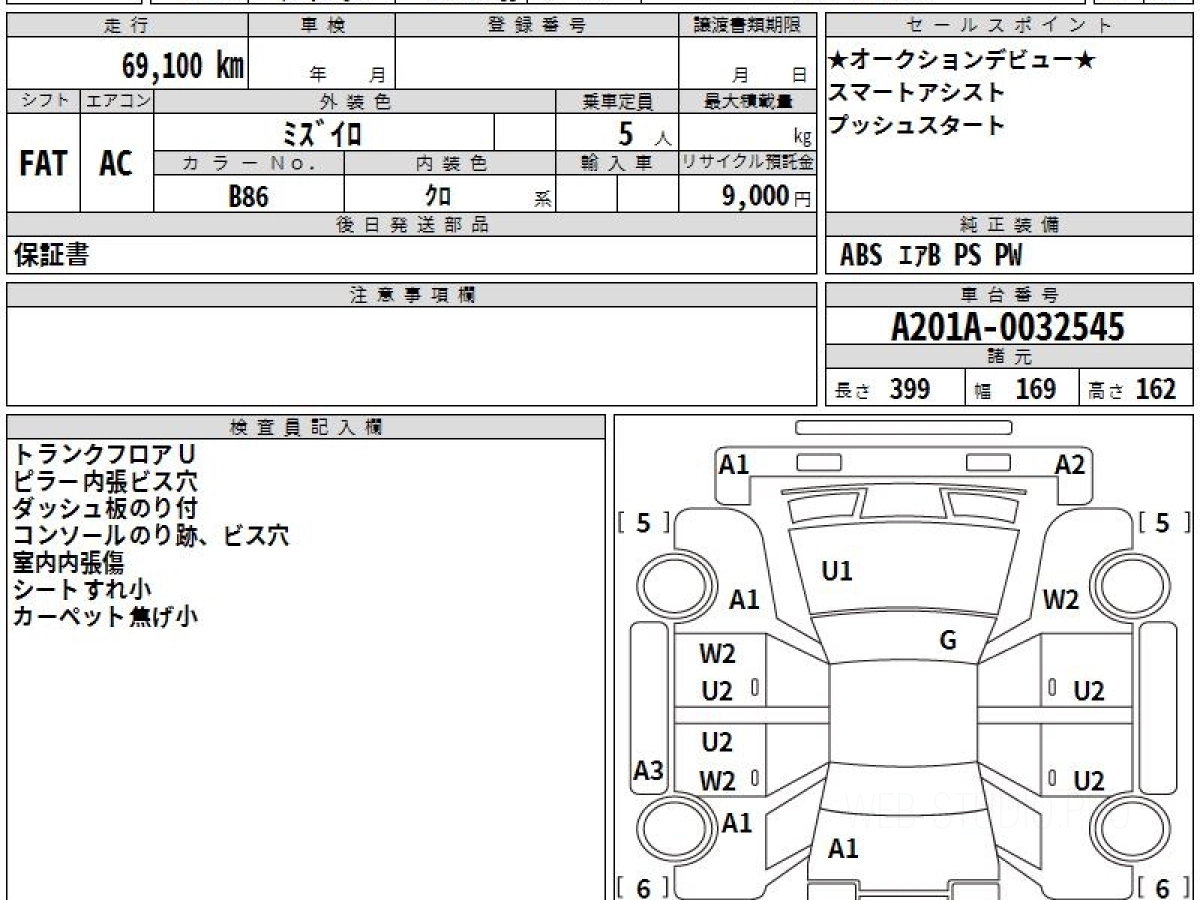Click the empty 注意事項欄 notes box
Image resolution: width=1200 pixels, height=900 pixels.
(411, 356)
